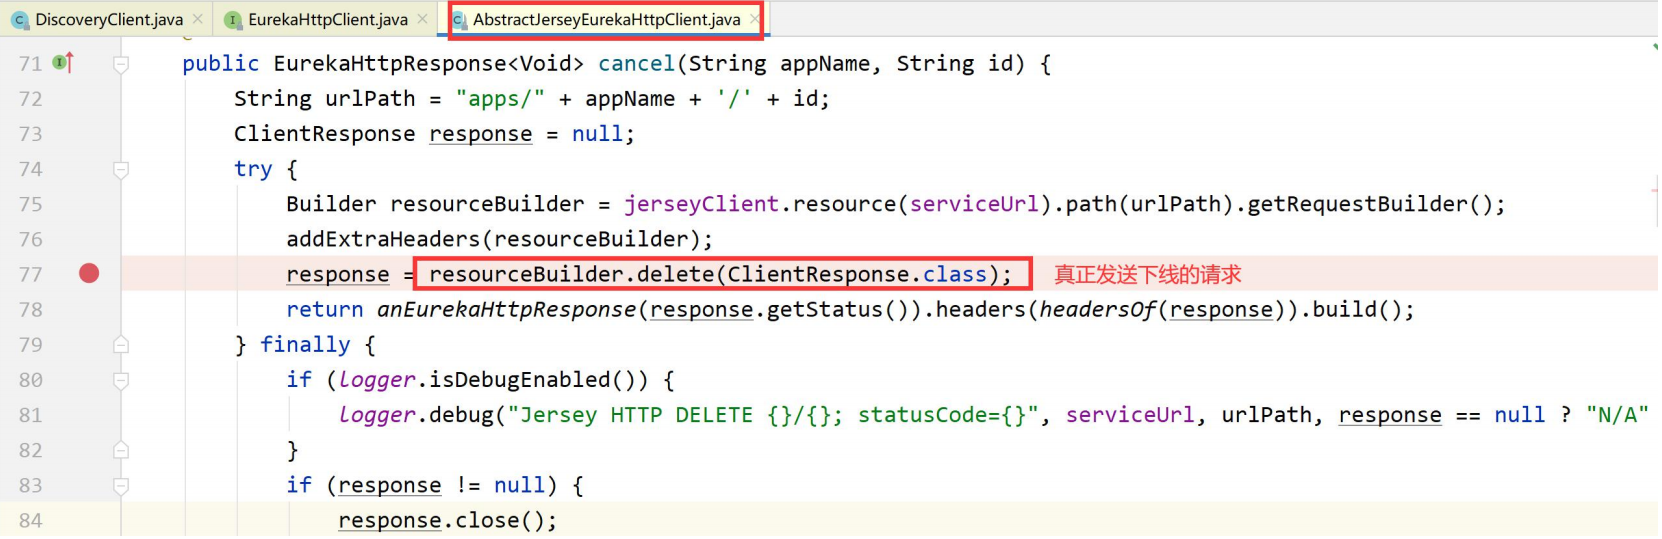The height and width of the screenshot is (539, 1662).
Task: Click the class icon on DiscoveryClient.java tab
Action: click(19, 20)
